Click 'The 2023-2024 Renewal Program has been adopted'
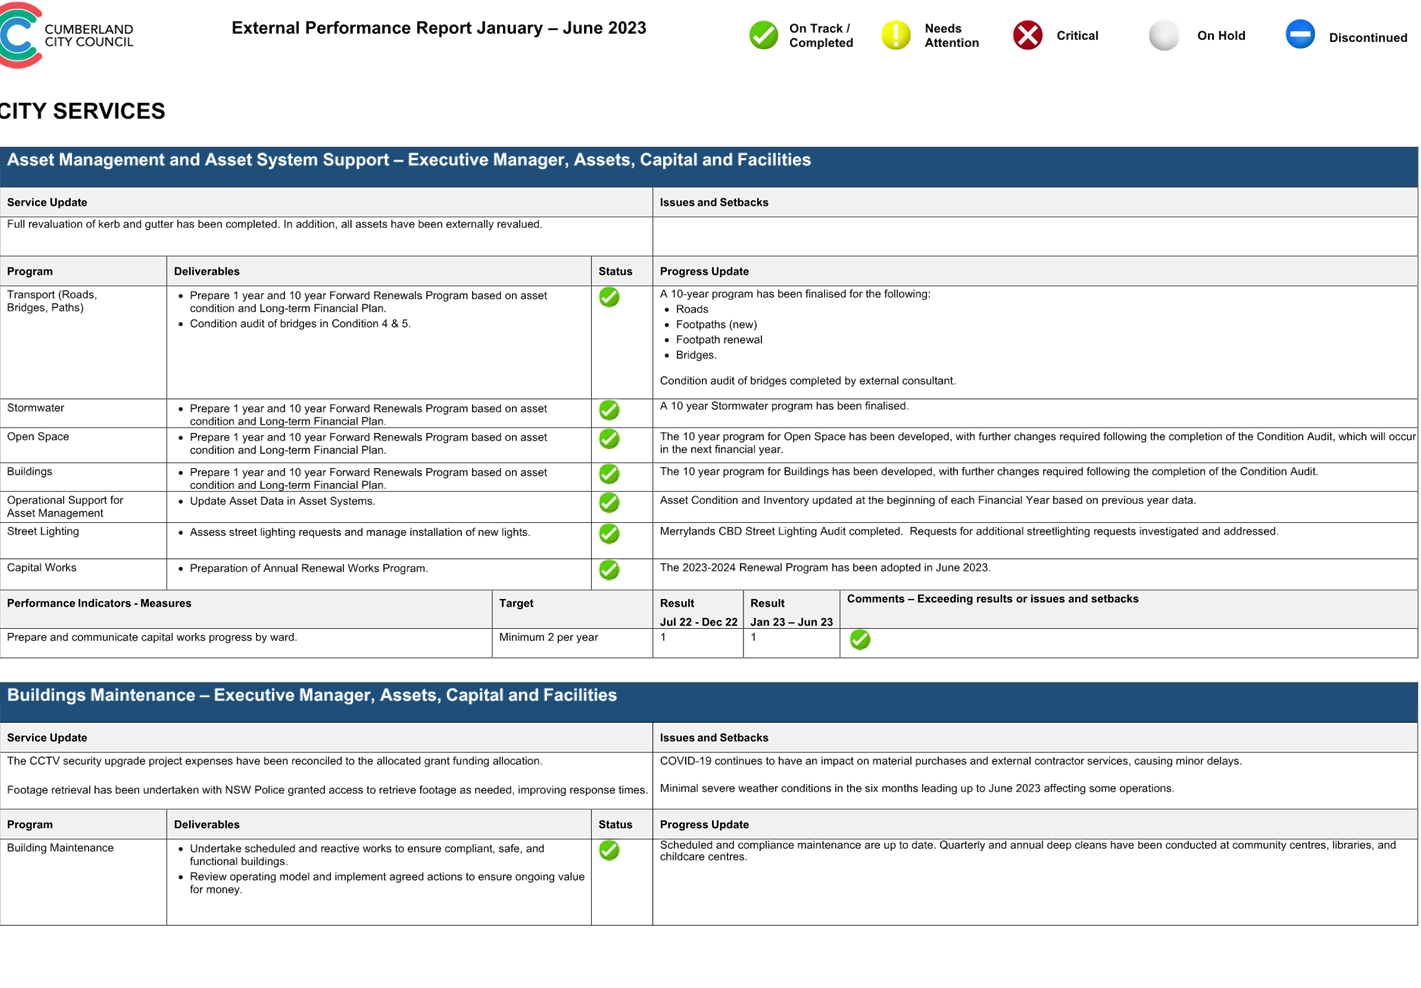The image size is (1421, 988). [x=825, y=567]
